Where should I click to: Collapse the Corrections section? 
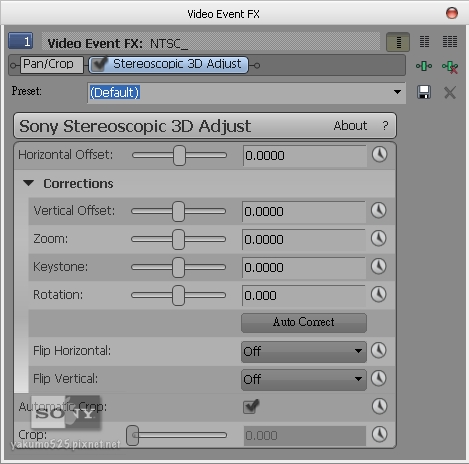click(x=29, y=183)
